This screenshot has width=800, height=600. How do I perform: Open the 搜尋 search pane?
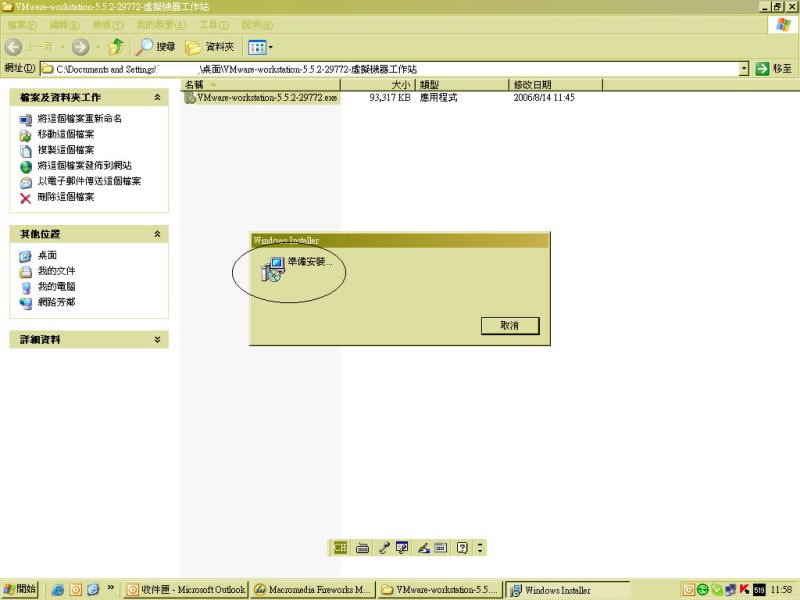[x=156, y=47]
